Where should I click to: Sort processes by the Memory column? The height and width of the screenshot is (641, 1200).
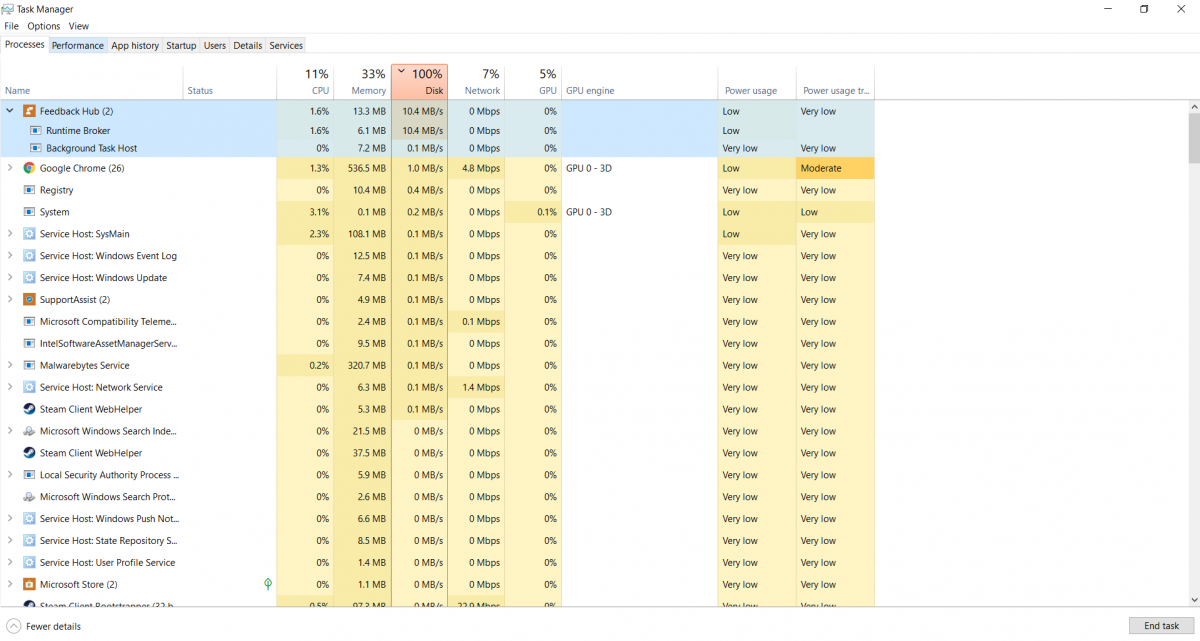(362, 82)
